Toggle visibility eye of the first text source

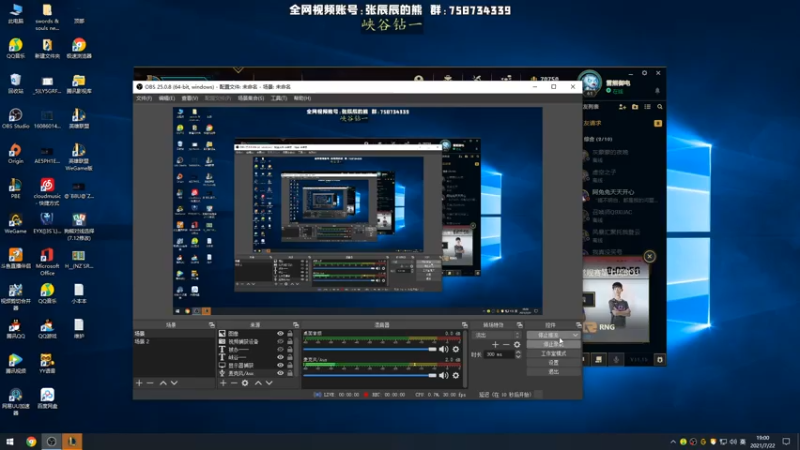pyautogui.click(x=280, y=349)
